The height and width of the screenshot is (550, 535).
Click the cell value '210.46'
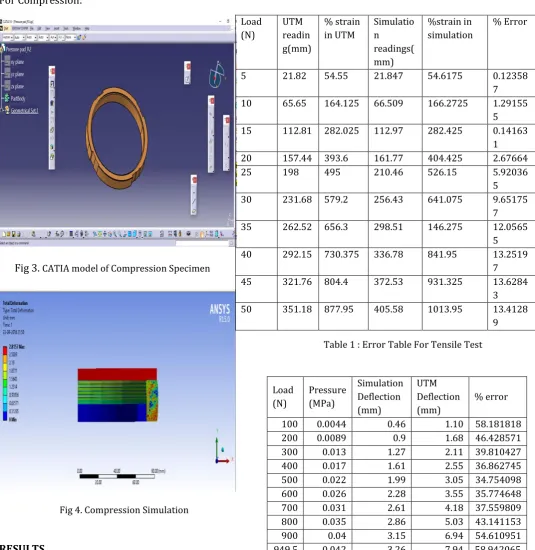(x=388, y=172)
